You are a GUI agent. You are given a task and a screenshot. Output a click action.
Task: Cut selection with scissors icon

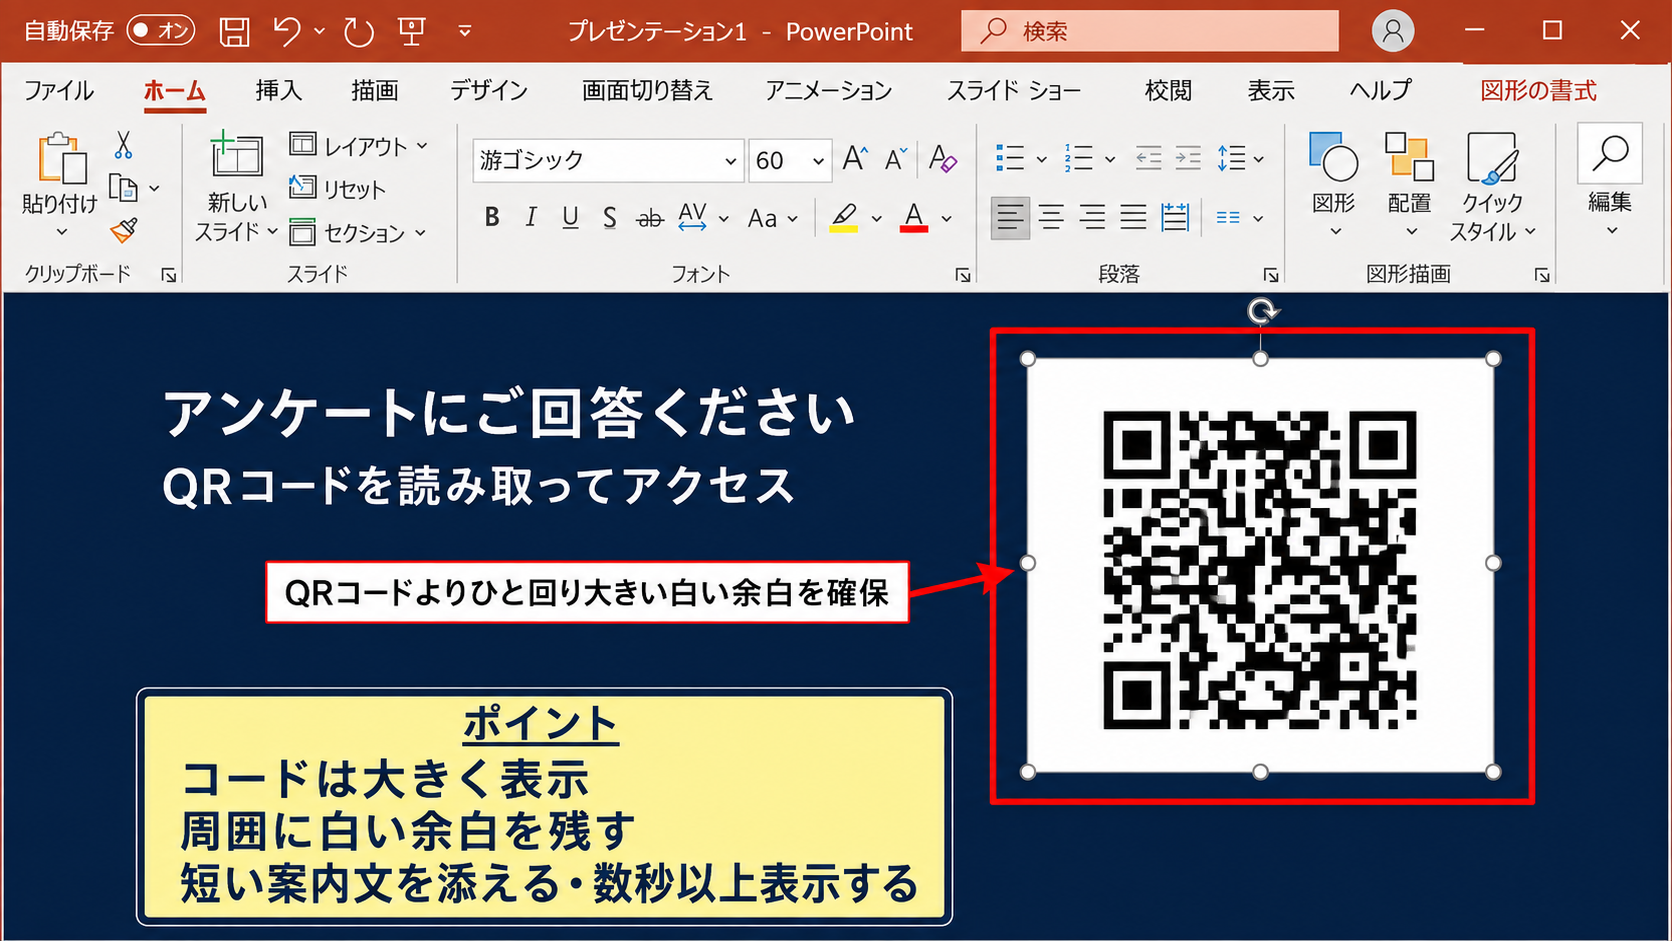123,145
